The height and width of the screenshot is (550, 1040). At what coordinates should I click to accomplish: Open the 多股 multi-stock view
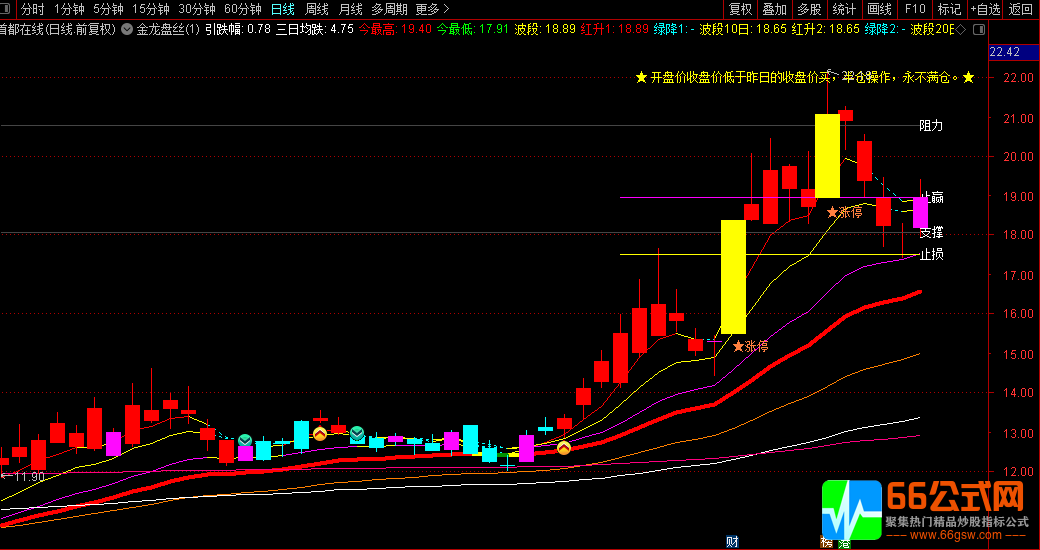[x=809, y=9]
